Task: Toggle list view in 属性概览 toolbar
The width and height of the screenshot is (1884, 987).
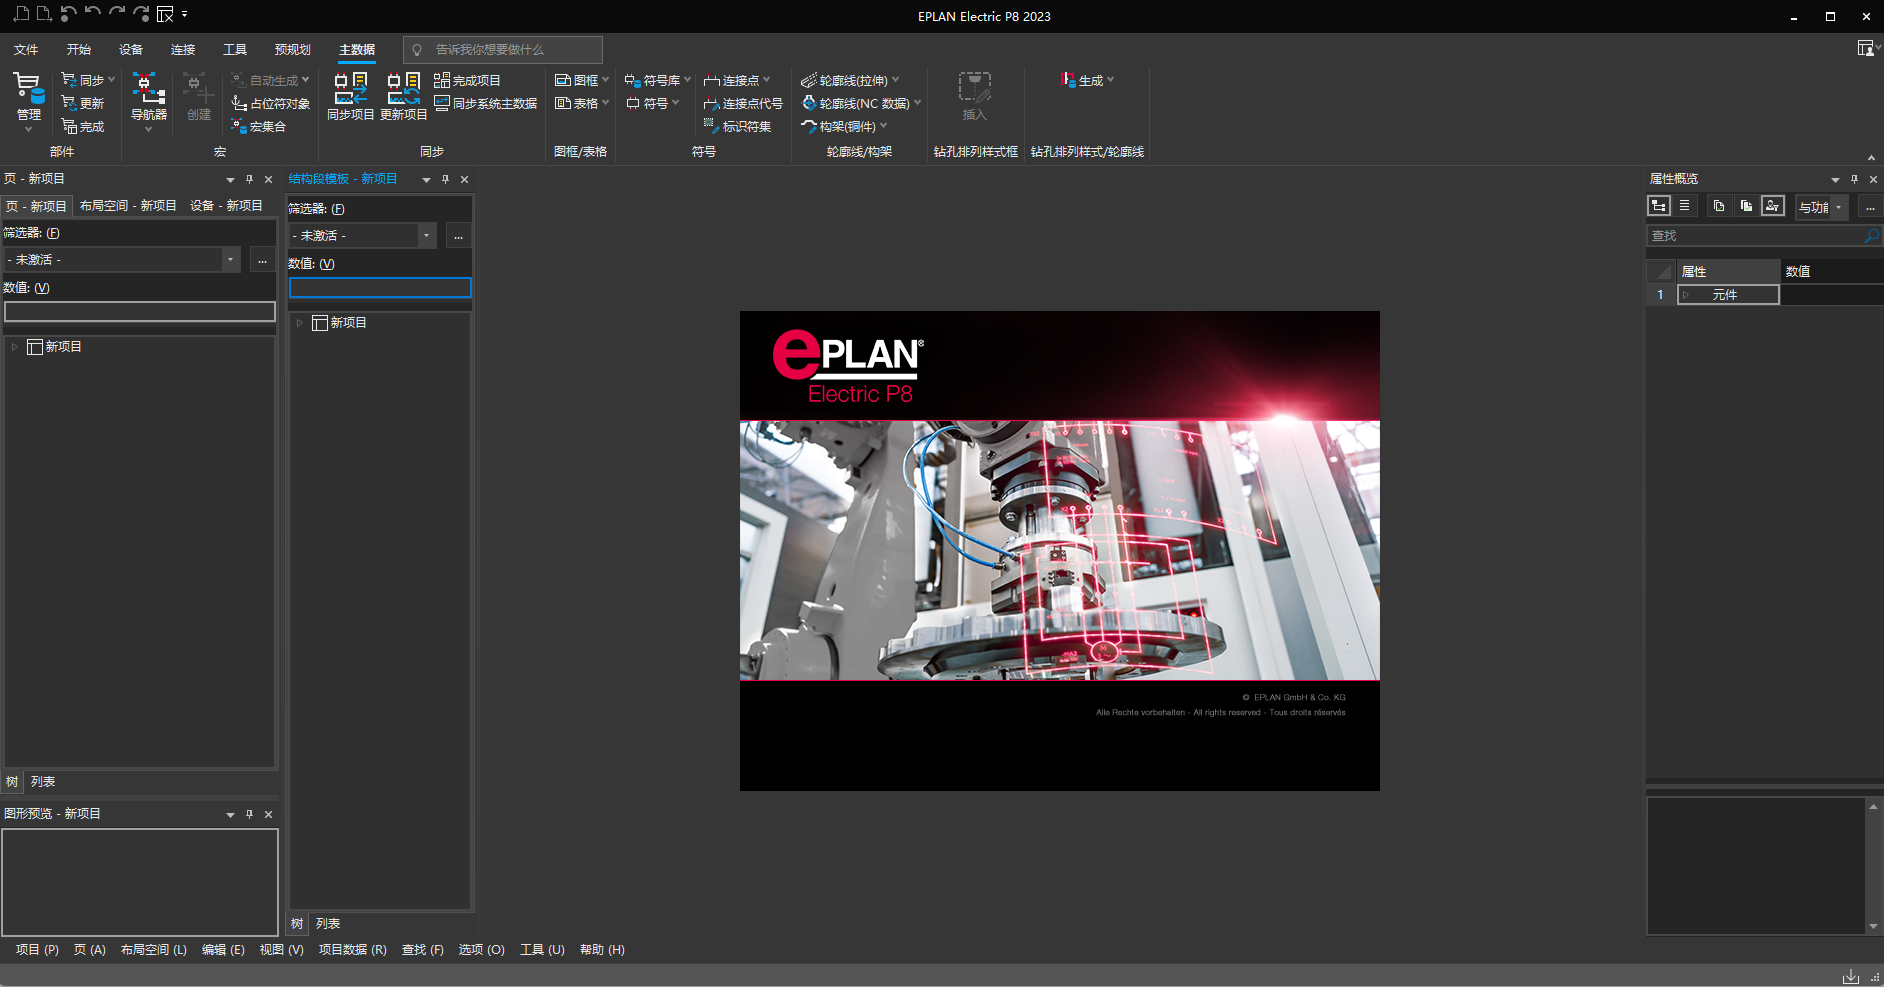Action: (x=1685, y=206)
